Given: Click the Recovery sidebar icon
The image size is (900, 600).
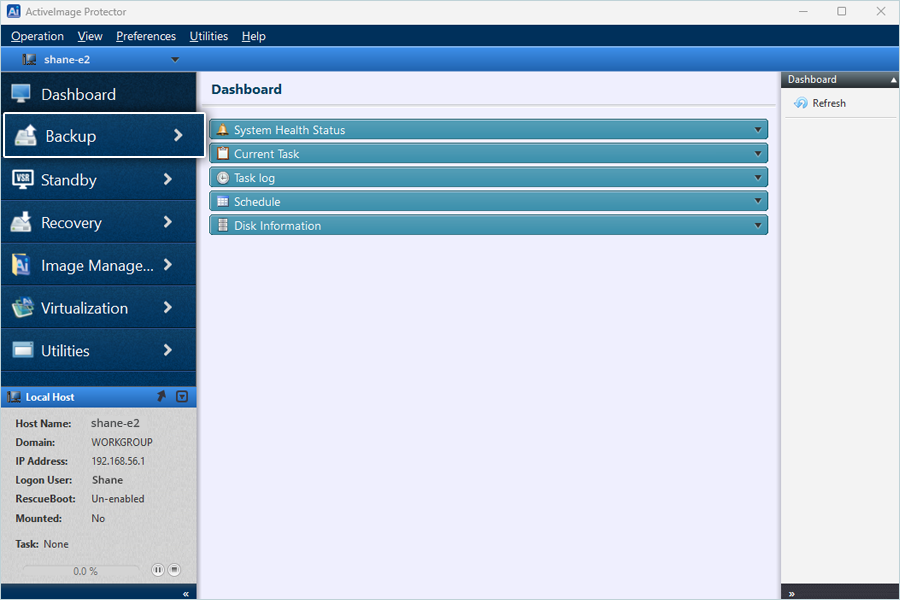Looking at the screenshot, I should (21, 222).
